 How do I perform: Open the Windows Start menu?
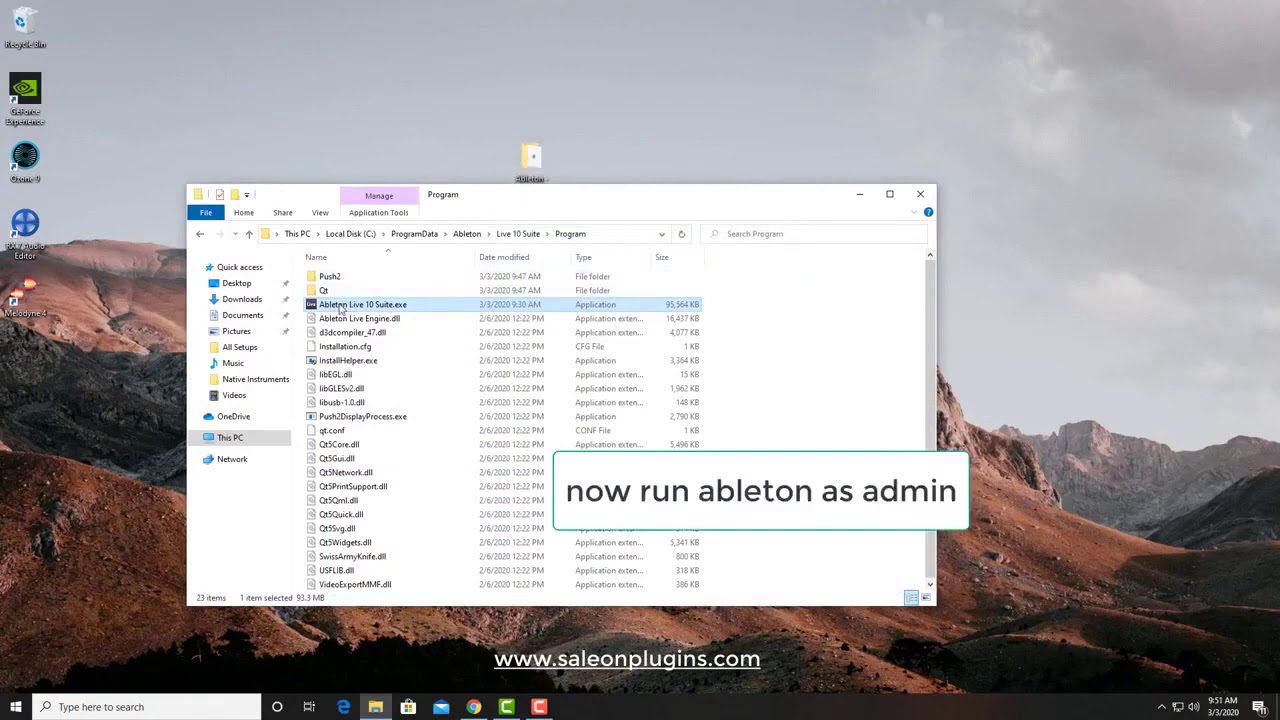point(15,707)
